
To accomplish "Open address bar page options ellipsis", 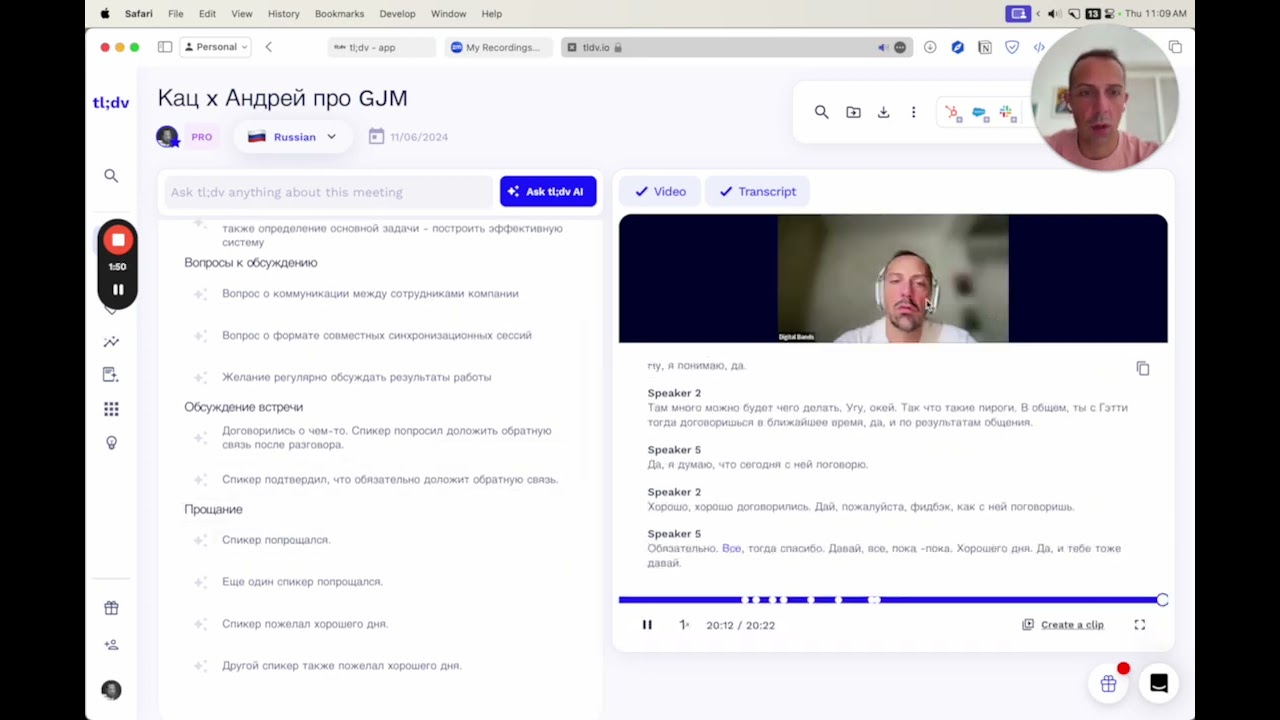I will point(900,47).
